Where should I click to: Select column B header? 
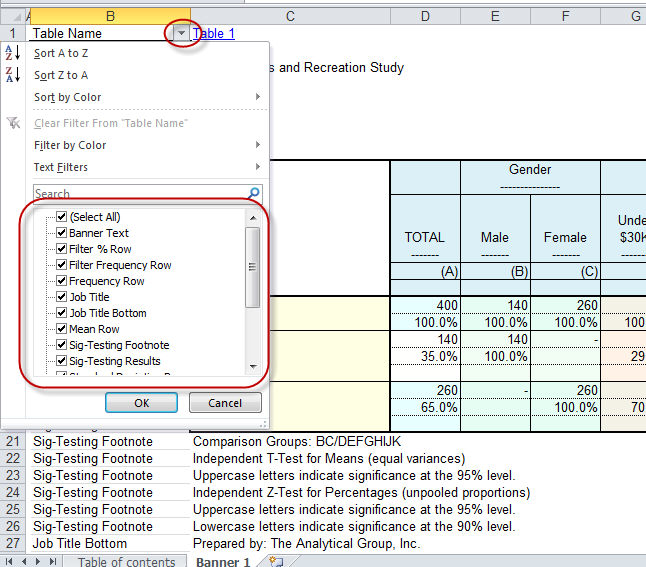pyautogui.click(x=110, y=16)
